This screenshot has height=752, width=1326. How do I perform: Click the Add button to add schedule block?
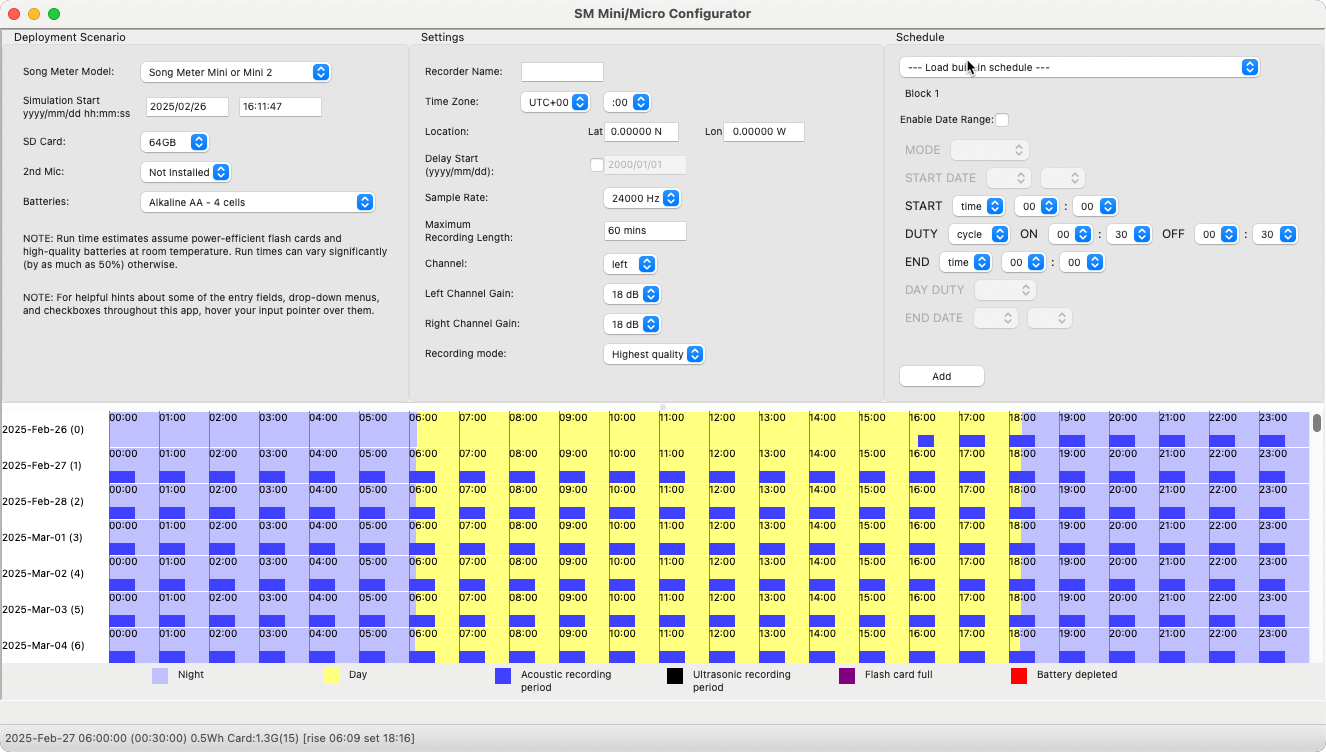coord(941,376)
